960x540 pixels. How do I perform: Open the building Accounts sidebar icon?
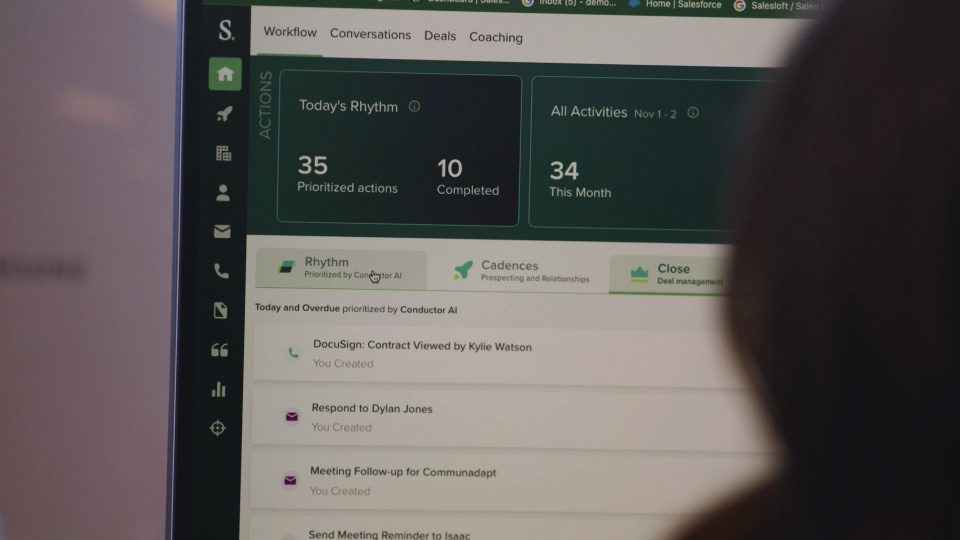point(223,153)
